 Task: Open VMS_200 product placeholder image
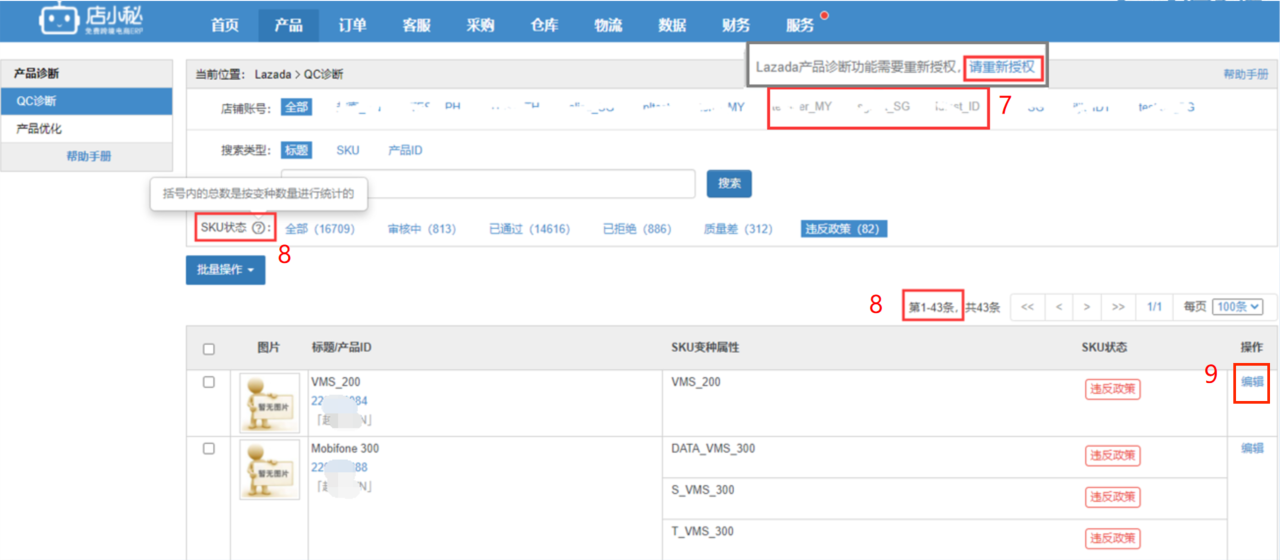coord(269,403)
